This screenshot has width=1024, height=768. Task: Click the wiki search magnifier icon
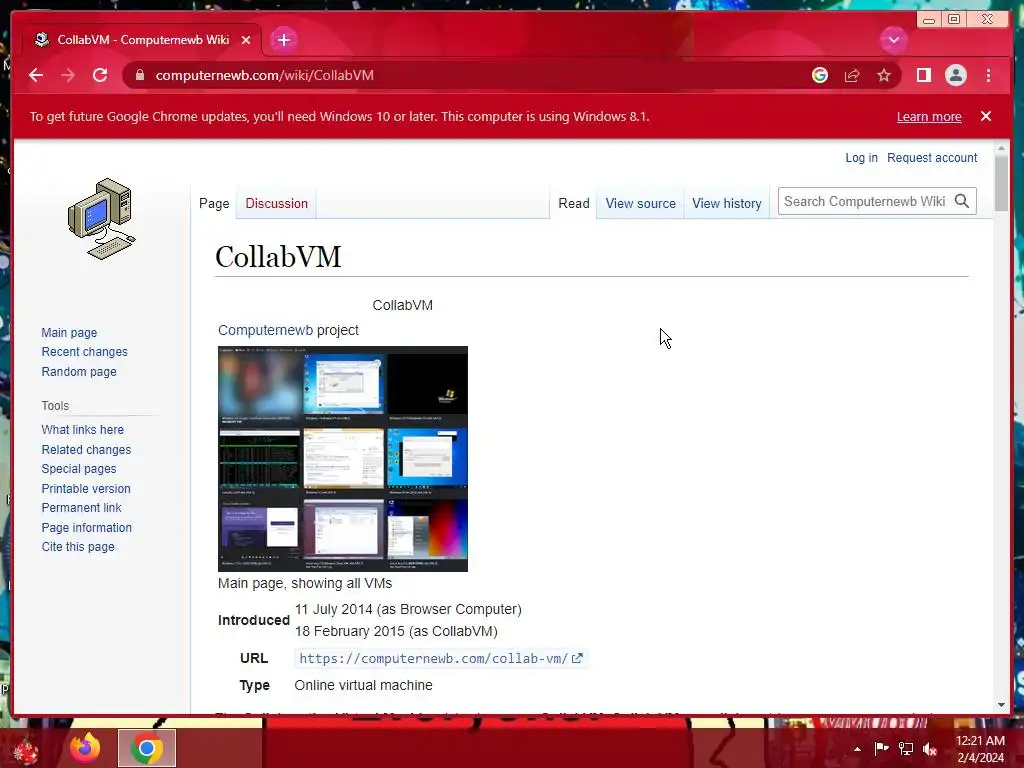pos(962,201)
